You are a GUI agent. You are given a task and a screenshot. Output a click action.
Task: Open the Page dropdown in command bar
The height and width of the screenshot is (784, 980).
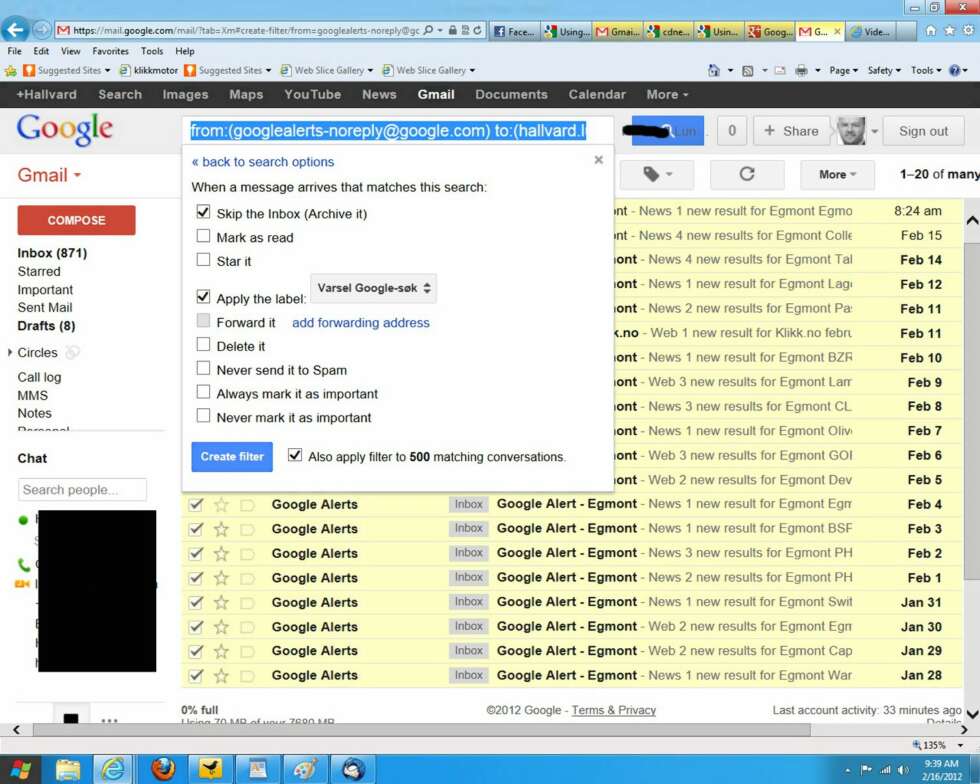(843, 71)
